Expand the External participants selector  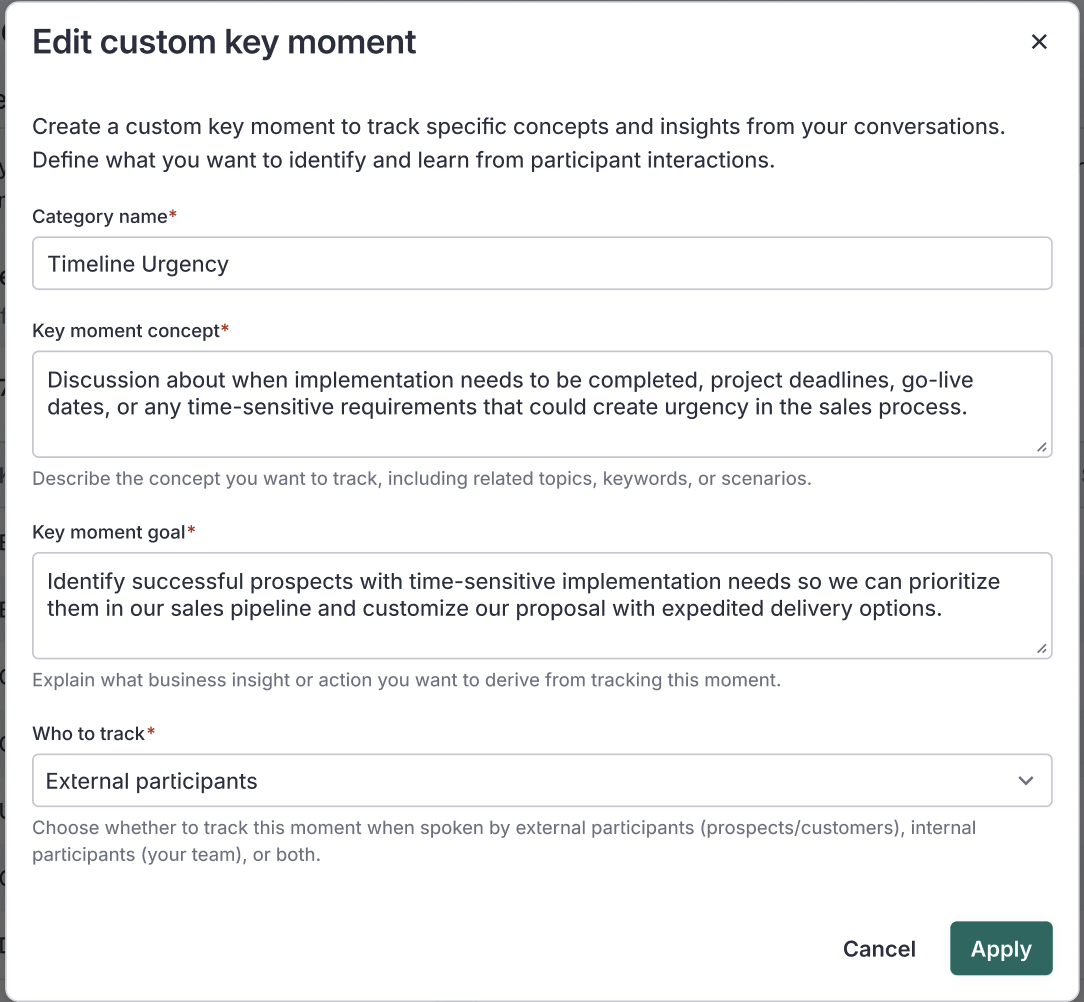tap(541, 780)
